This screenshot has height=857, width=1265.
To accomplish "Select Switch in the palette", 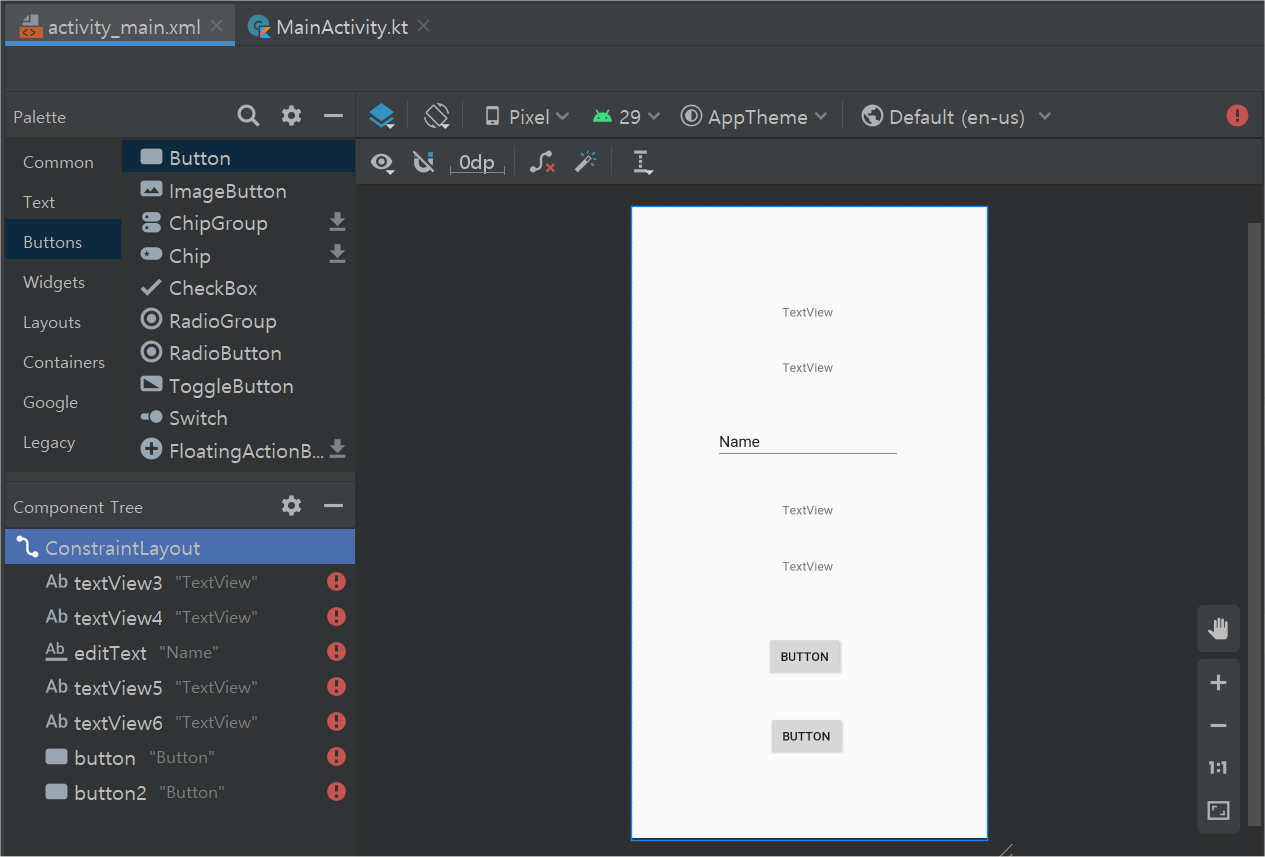I will coord(238,418).
